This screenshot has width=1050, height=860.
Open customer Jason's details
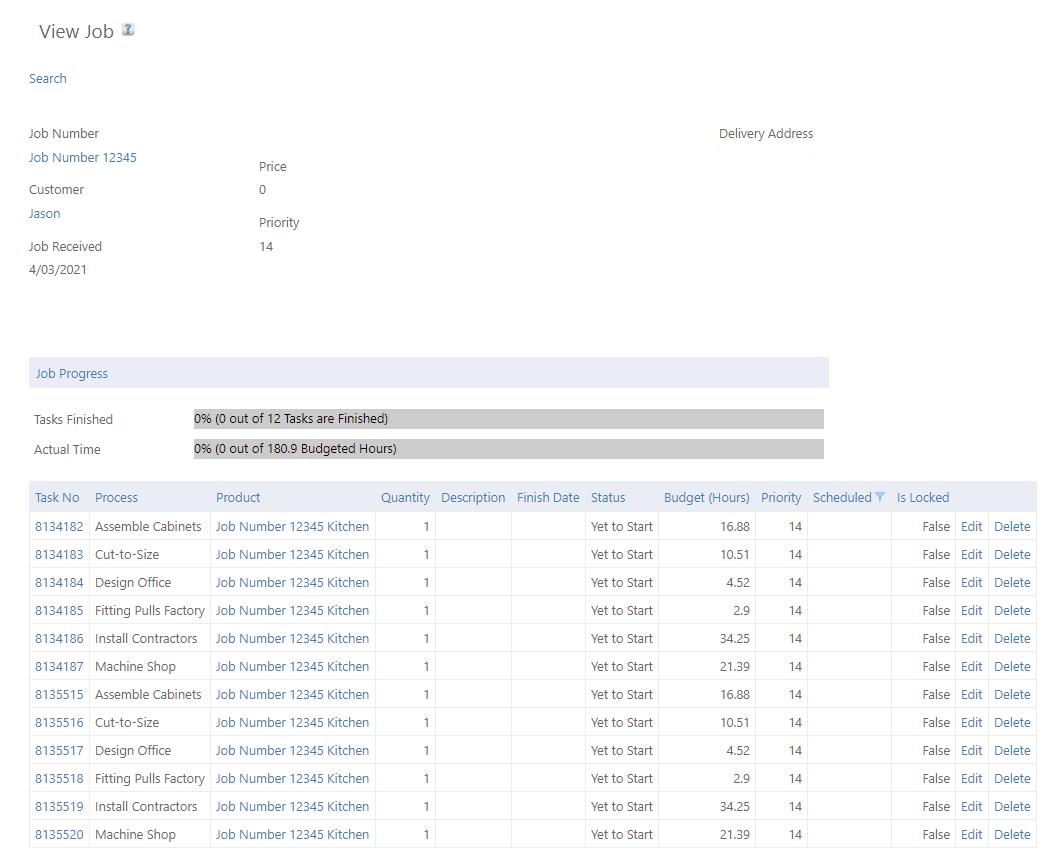coord(45,213)
